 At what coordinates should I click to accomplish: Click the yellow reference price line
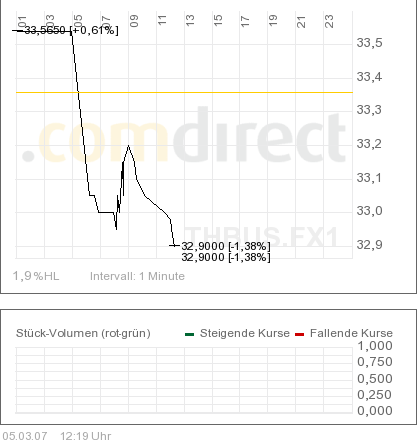click(x=184, y=92)
